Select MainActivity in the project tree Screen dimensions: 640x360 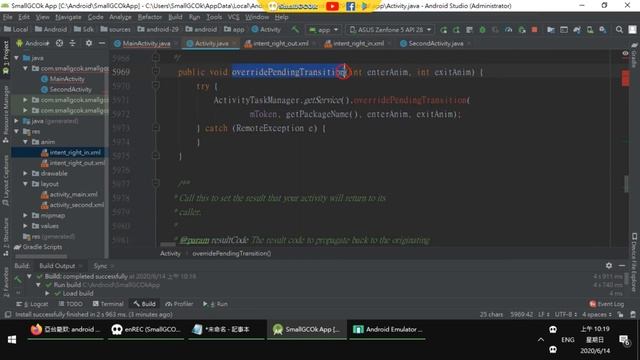pos(67,79)
